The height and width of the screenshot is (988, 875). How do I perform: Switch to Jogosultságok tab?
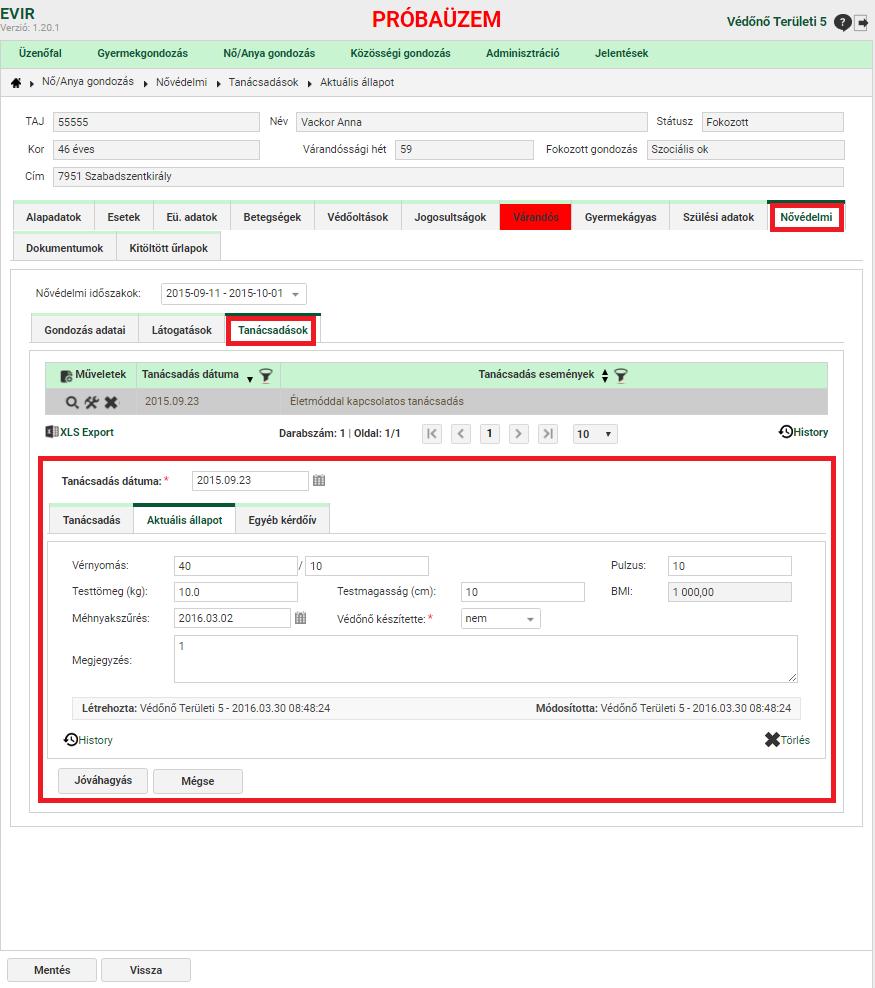coord(450,217)
